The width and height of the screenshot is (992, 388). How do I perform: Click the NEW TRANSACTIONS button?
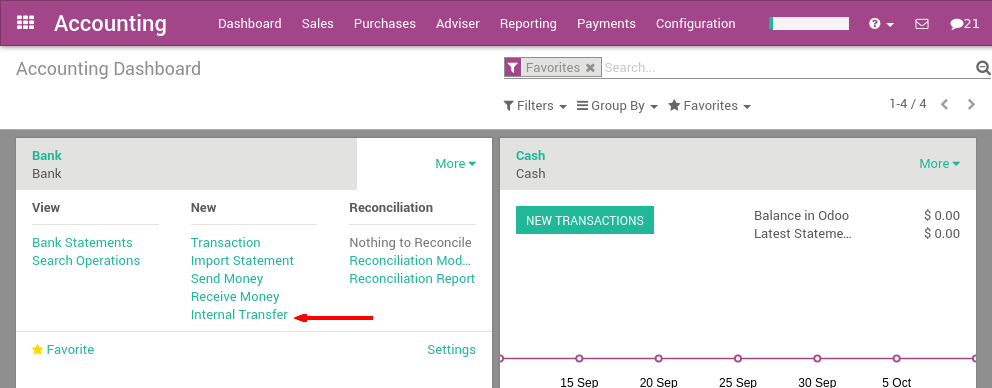585,220
